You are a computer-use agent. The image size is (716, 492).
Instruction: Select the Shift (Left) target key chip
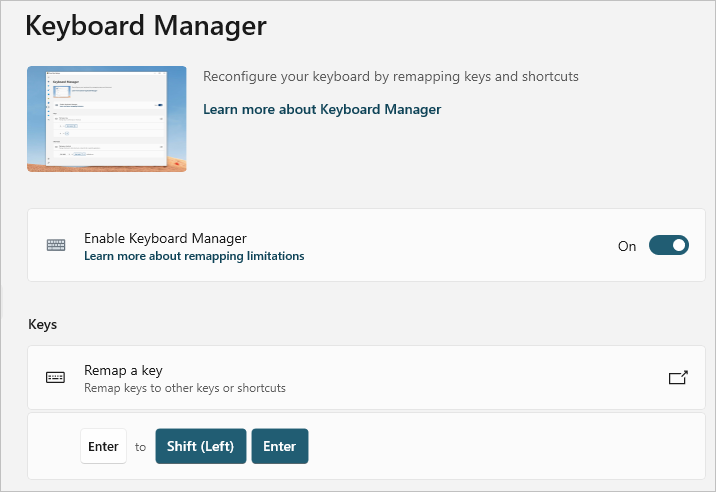[x=200, y=446]
